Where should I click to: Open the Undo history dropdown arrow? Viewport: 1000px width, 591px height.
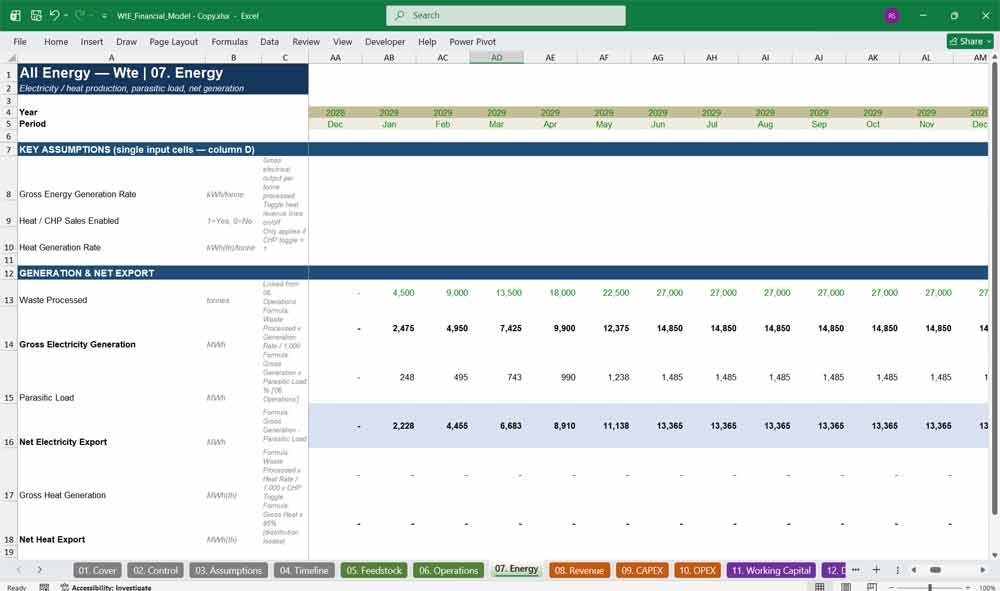click(x=66, y=15)
